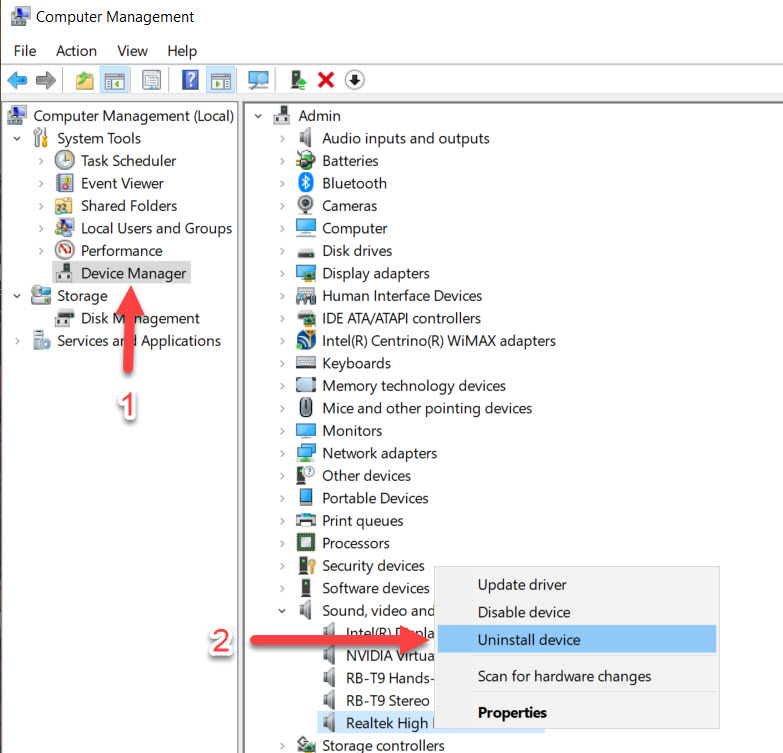
Task: Click the Event Viewer icon
Action: pyautogui.click(x=65, y=183)
